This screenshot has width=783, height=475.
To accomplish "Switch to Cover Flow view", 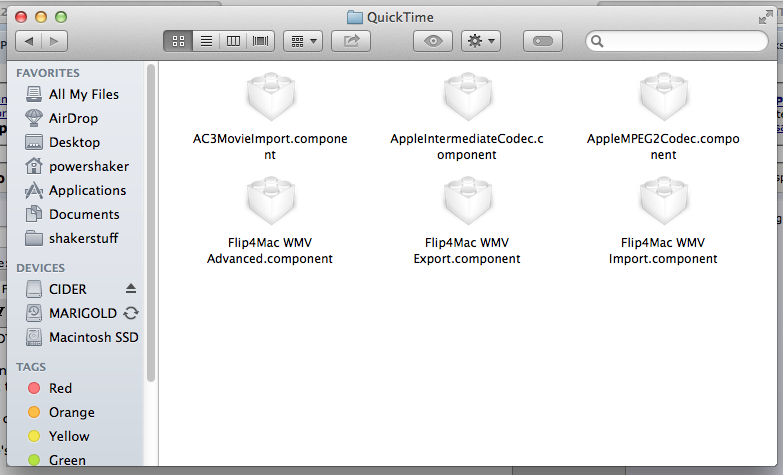I will pyautogui.click(x=261, y=41).
